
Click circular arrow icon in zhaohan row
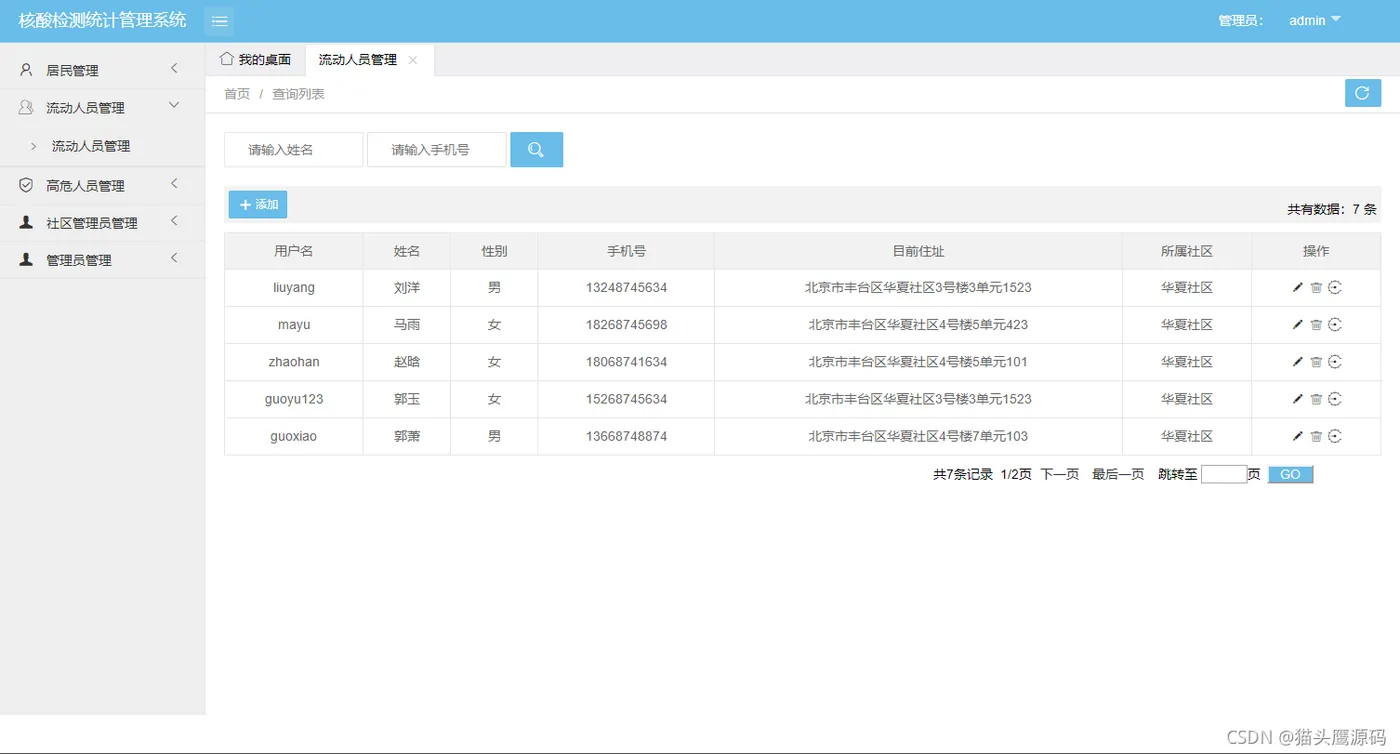pos(1335,362)
